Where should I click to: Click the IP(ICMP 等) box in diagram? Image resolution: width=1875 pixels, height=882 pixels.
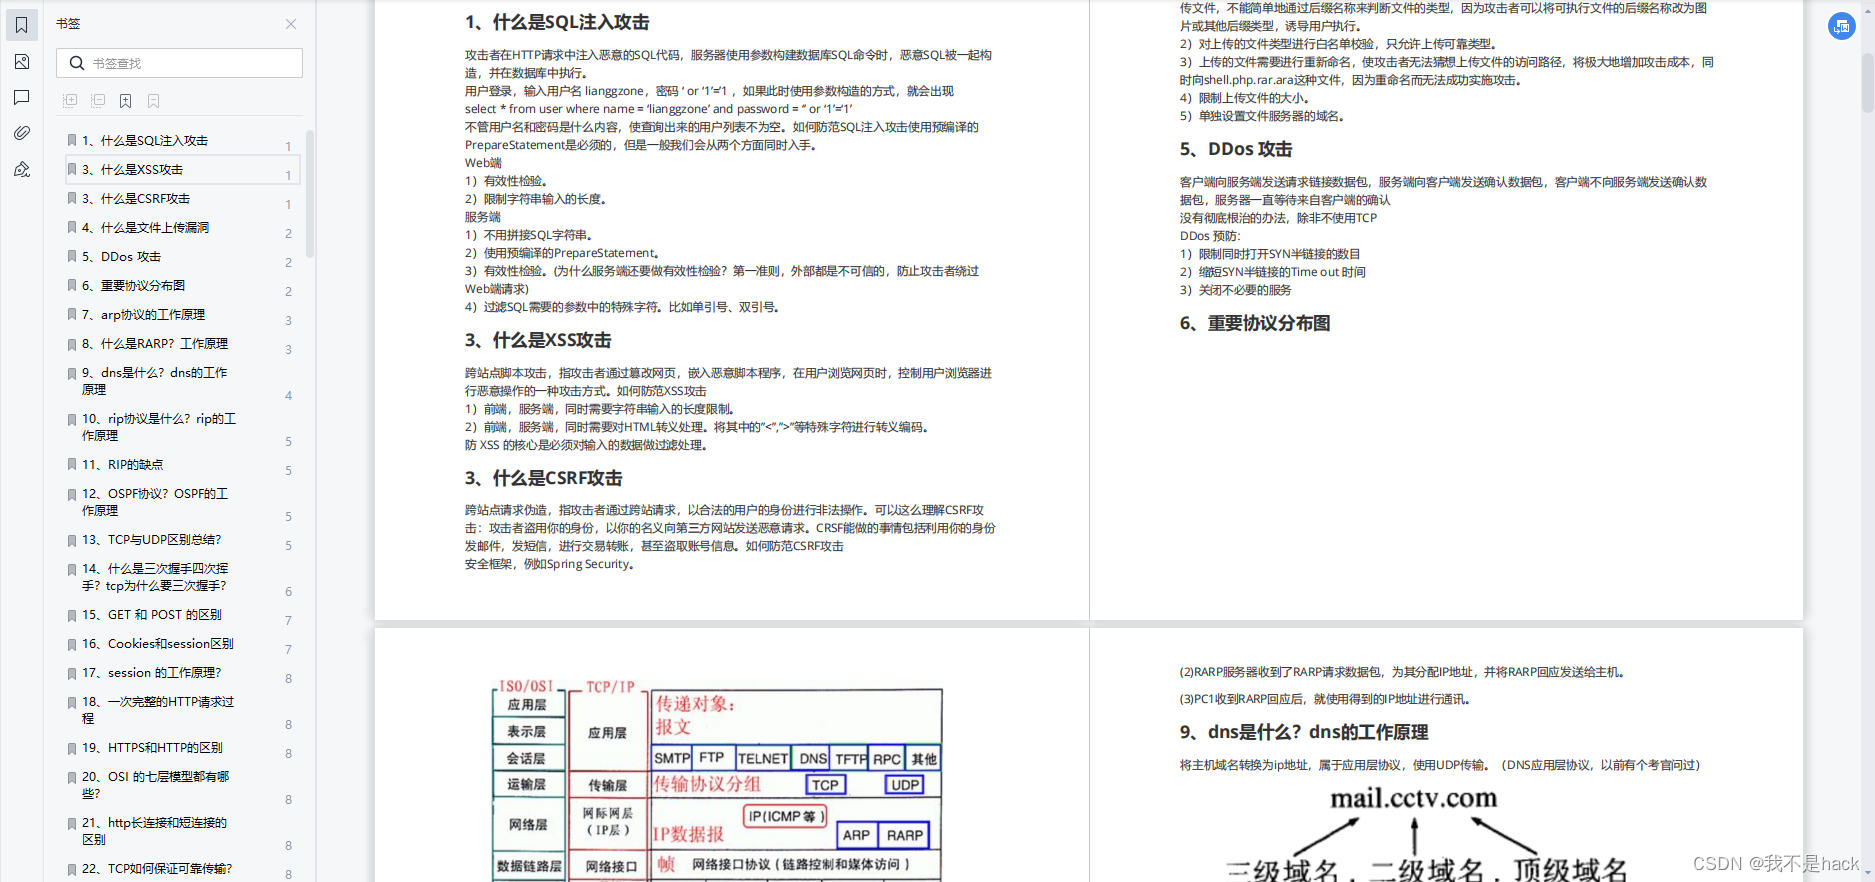[x=786, y=816]
